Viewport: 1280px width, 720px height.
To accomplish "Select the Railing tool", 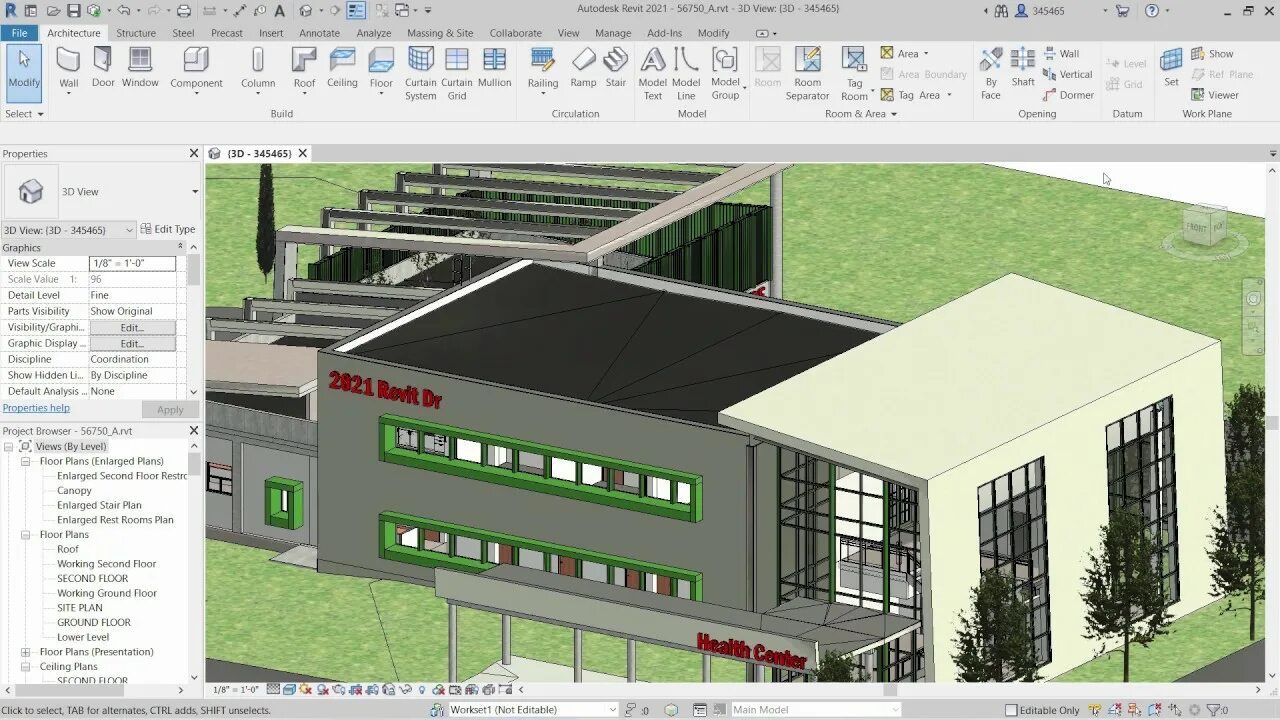I will click(x=542, y=71).
